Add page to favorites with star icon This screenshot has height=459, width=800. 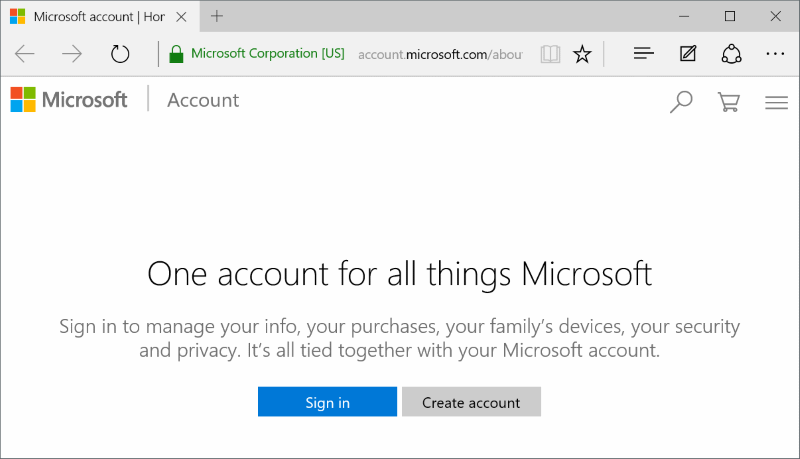coord(582,54)
